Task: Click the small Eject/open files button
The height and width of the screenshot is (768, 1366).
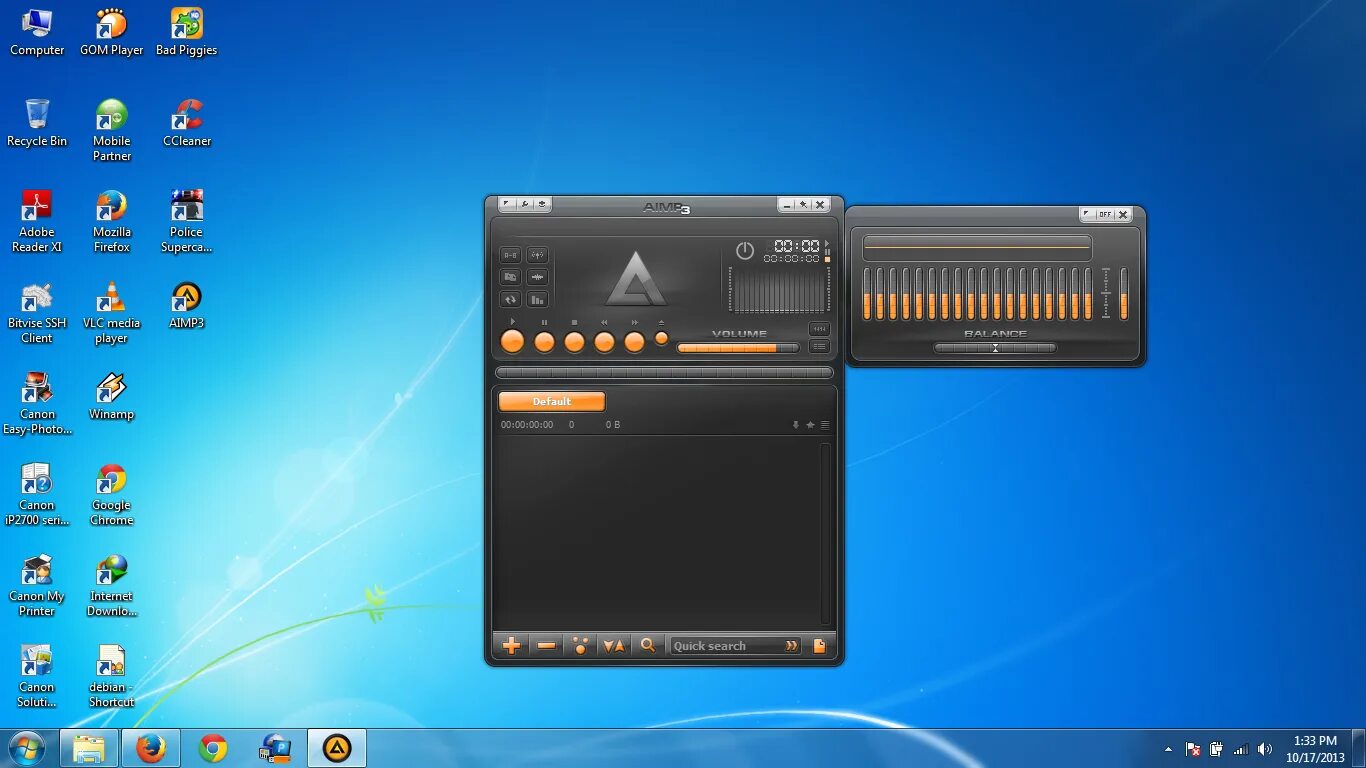Action: pyautogui.click(x=661, y=338)
